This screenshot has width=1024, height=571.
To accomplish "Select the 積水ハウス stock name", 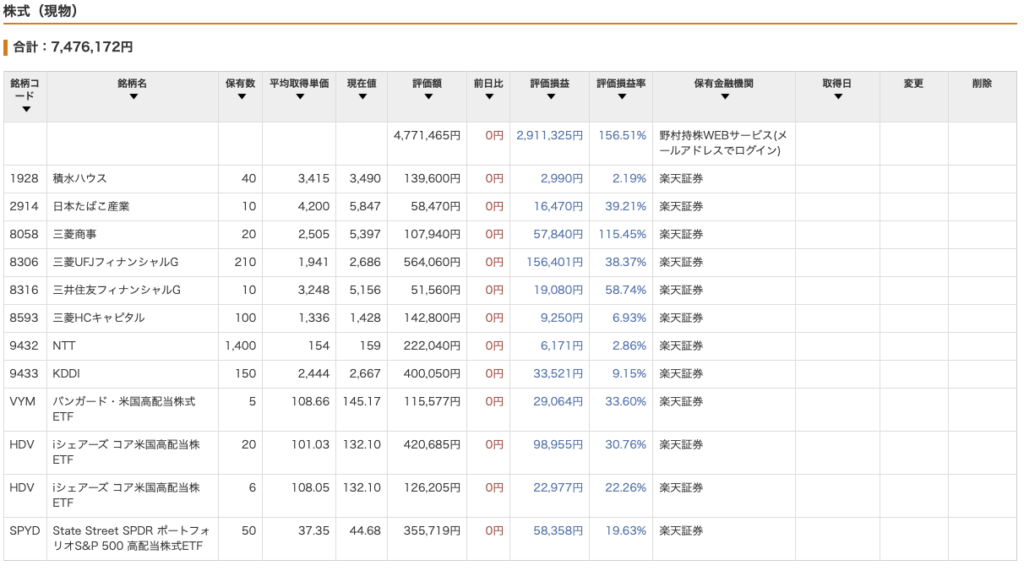I will 80,178.
